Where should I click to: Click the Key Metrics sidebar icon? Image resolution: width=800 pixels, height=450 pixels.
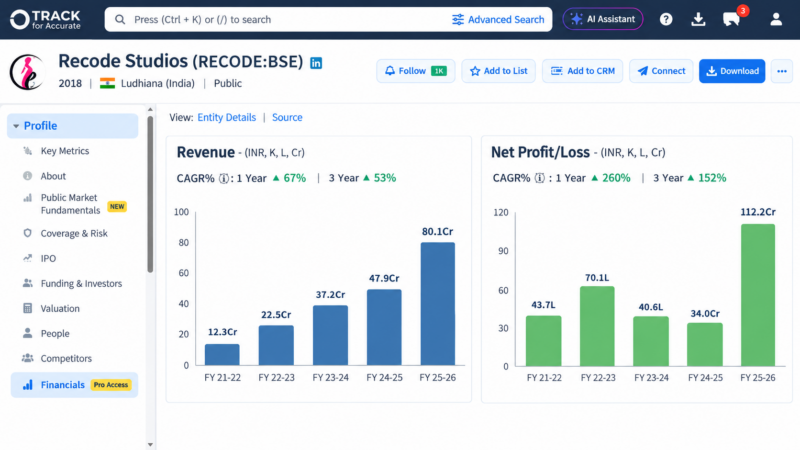coord(28,151)
